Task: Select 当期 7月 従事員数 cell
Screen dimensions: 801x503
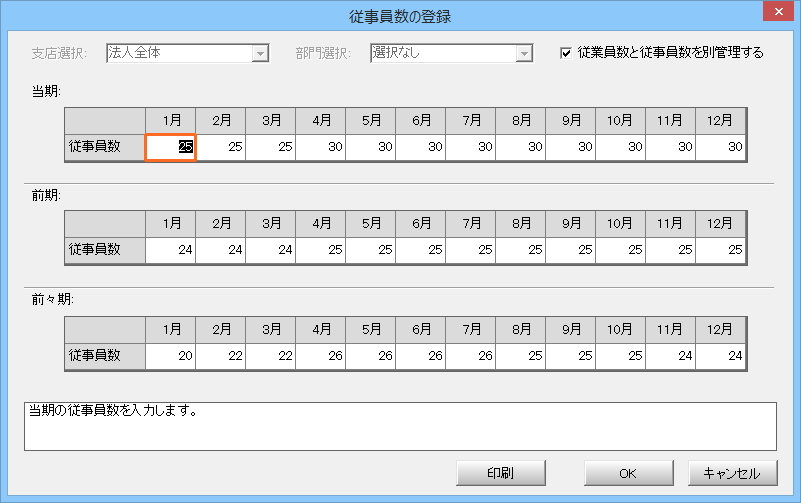Action: click(x=470, y=147)
